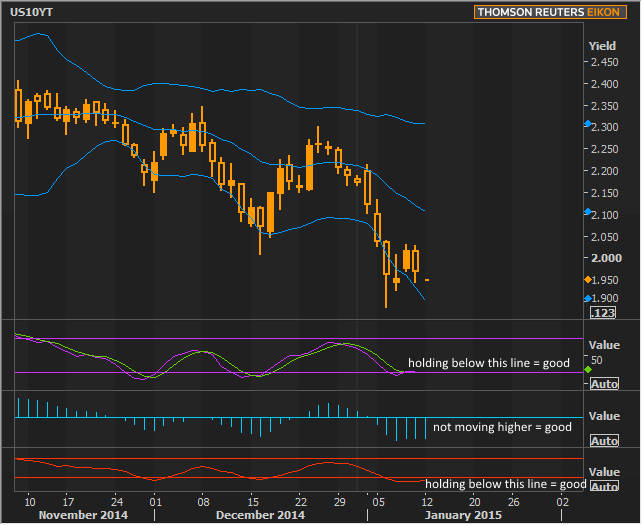Click the 'not moving higher = good' annotation
This screenshot has width=643, height=526.
502,427
